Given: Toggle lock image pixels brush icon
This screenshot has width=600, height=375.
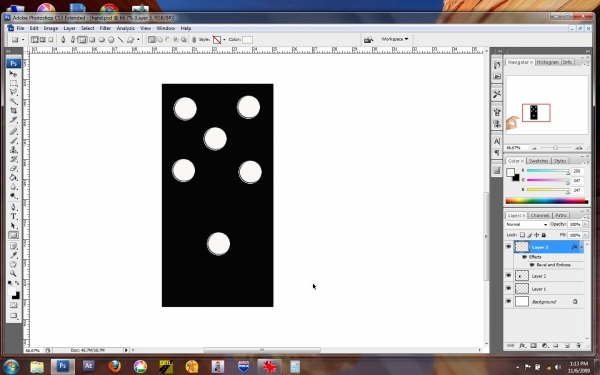Looking at the screenshot, I should click(x=530, y=235).
